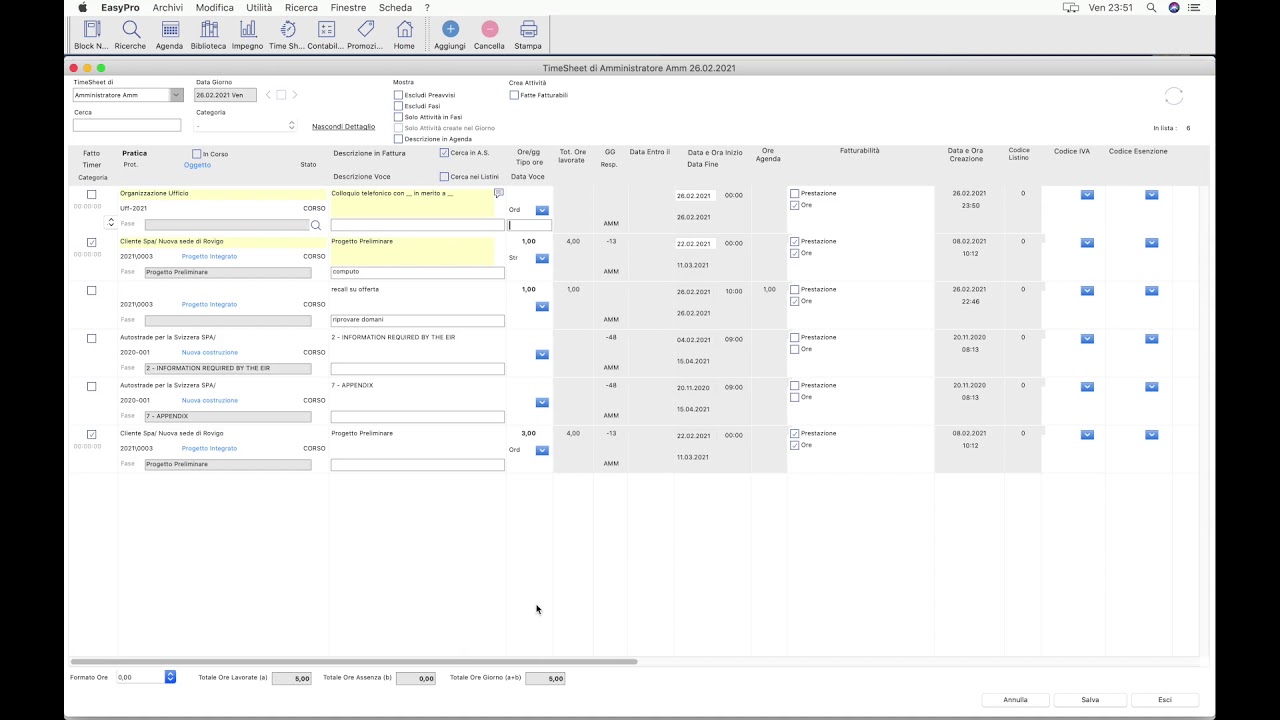The width and height of the screenshot is (1280, 720).
Task: Click the Stampa printer icon
Action: (528, 30)
